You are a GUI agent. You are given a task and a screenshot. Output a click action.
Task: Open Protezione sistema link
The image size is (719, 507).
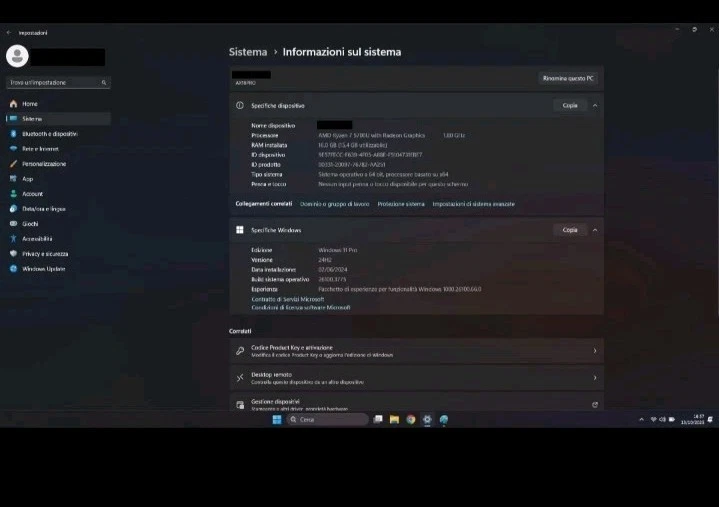tap(401, 204)
